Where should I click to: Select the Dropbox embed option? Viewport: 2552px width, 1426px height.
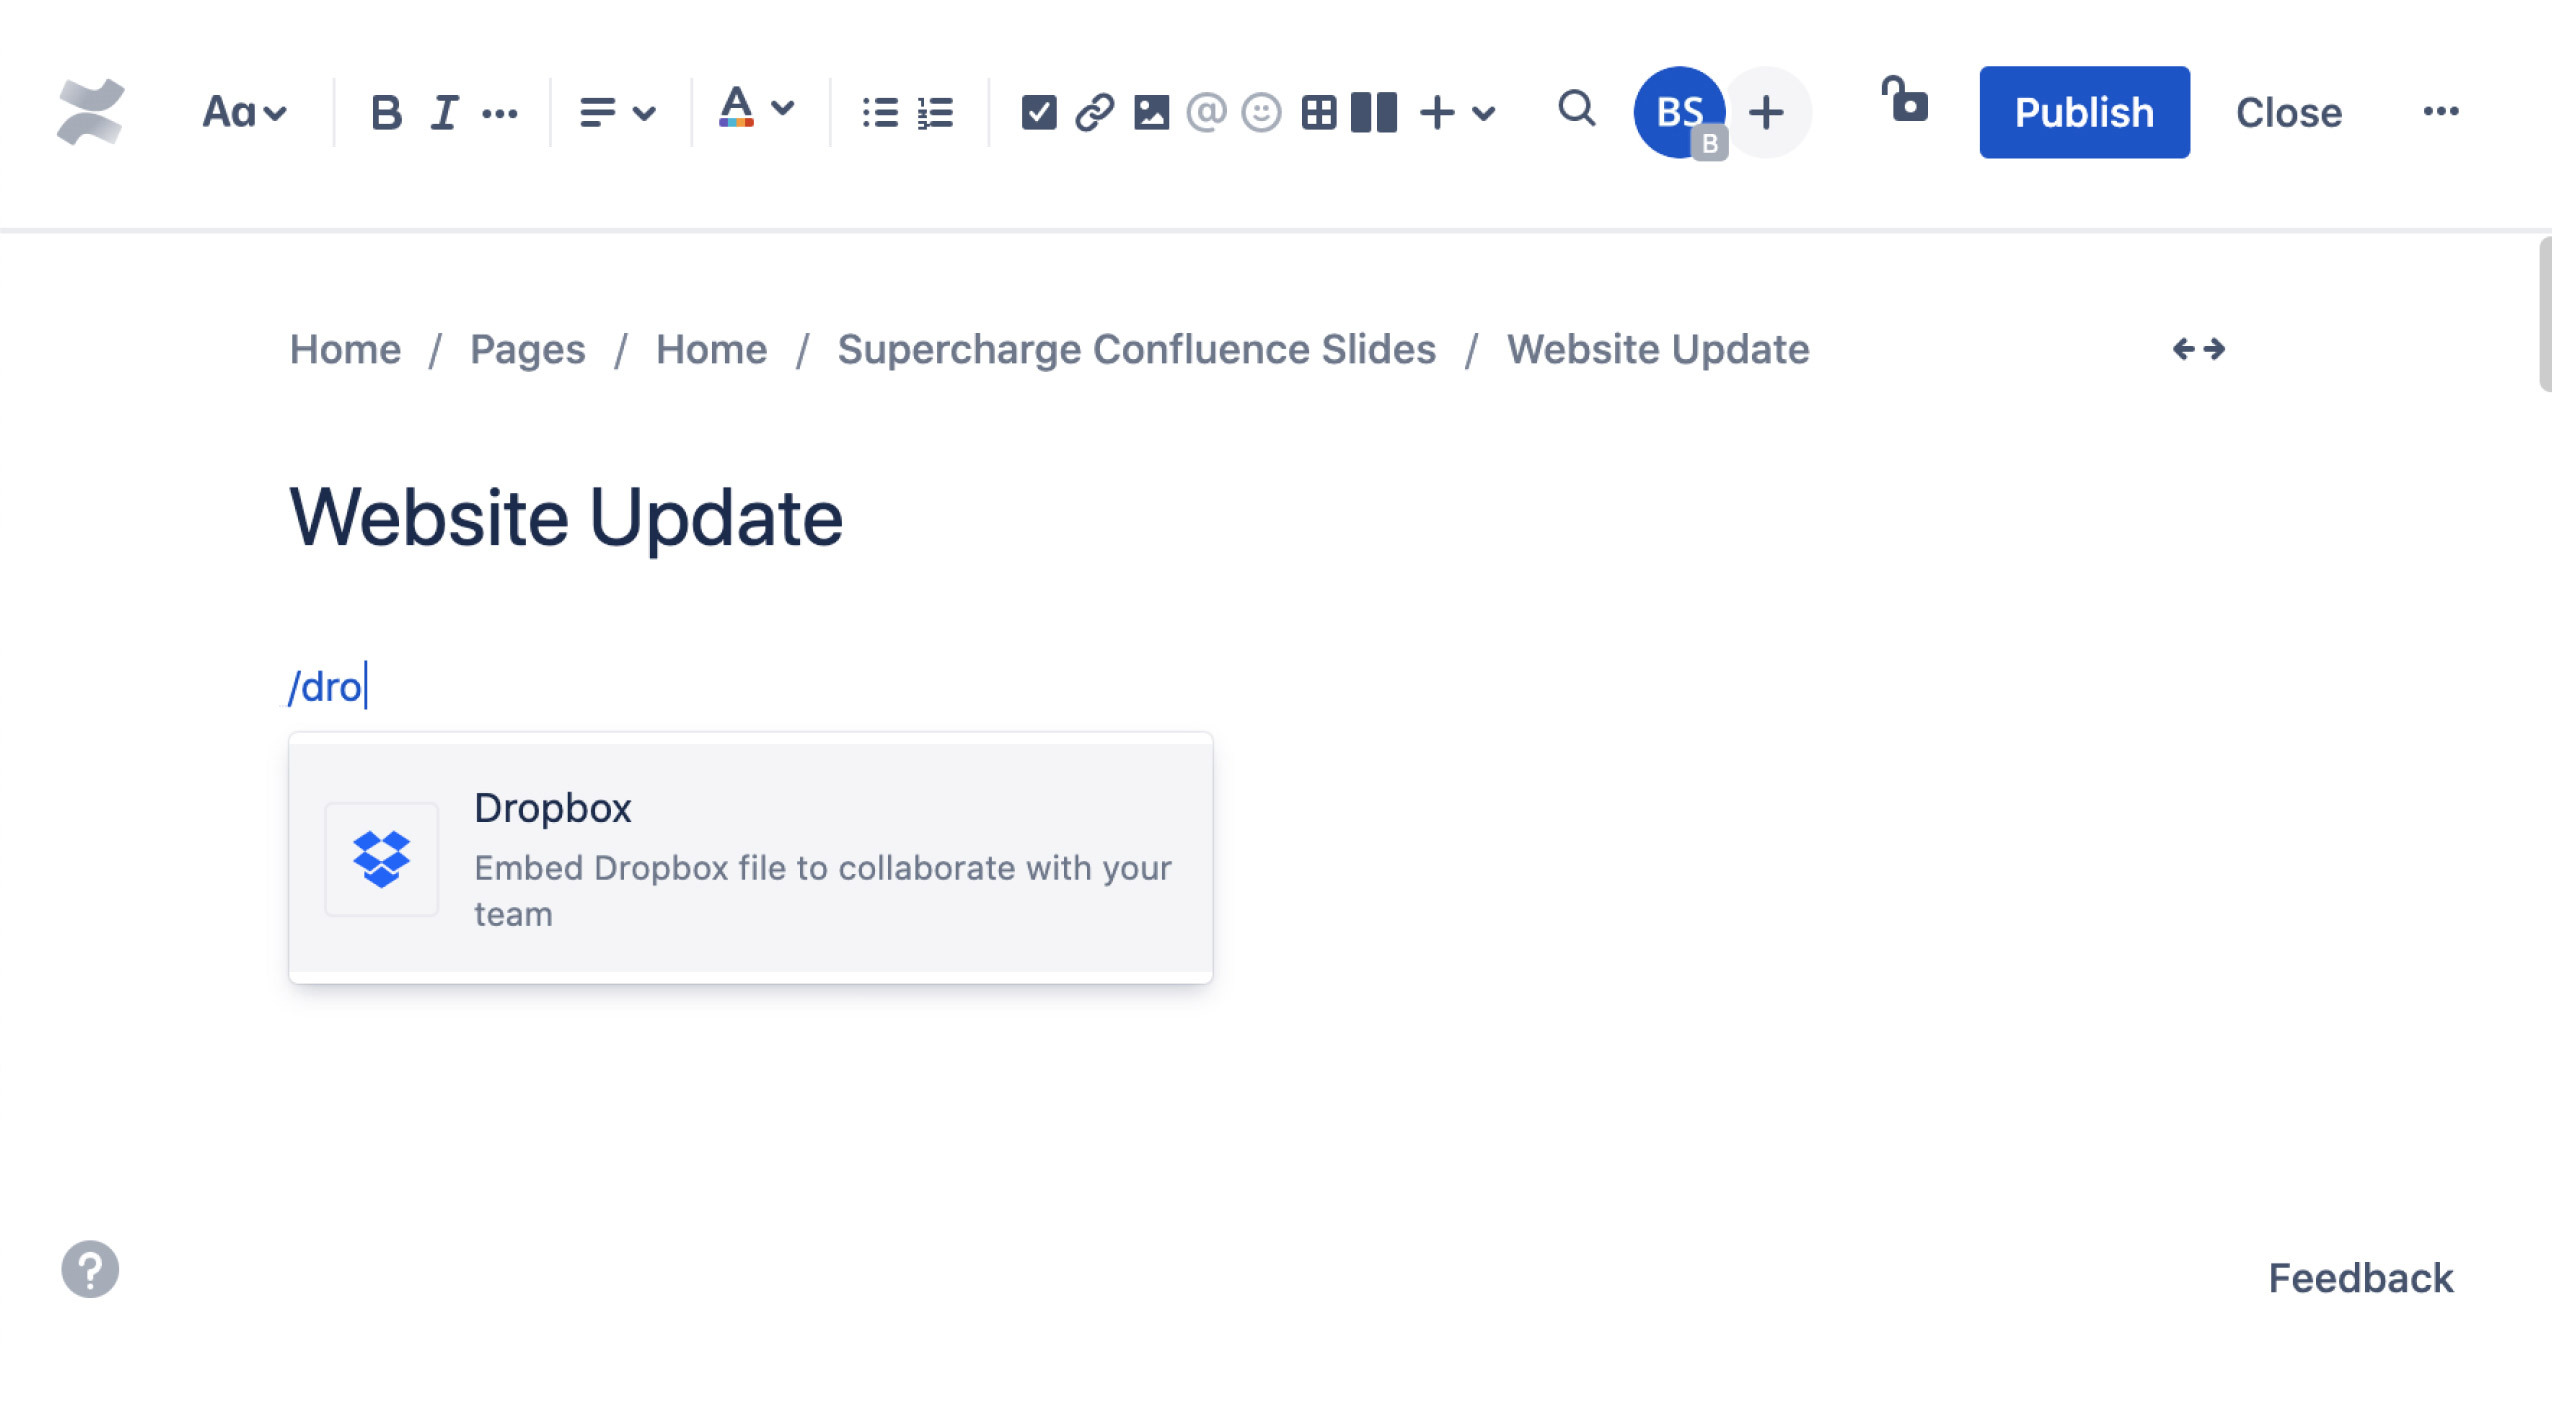pos(750,858)
